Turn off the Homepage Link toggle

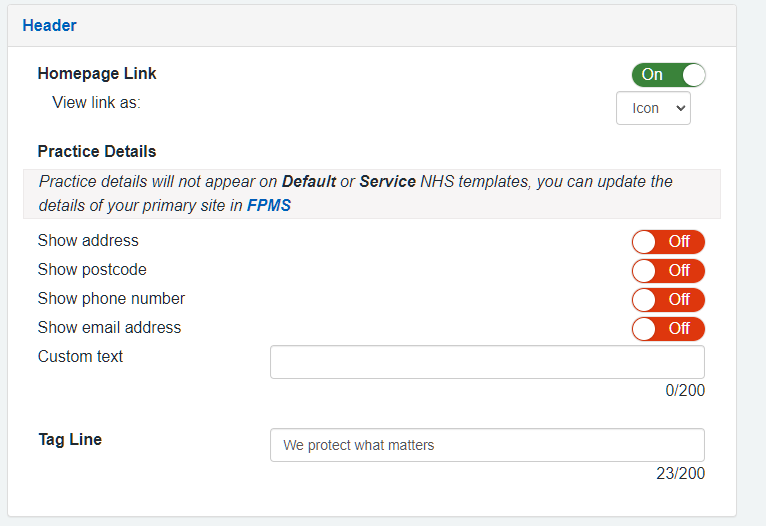[x=668, y=75]
